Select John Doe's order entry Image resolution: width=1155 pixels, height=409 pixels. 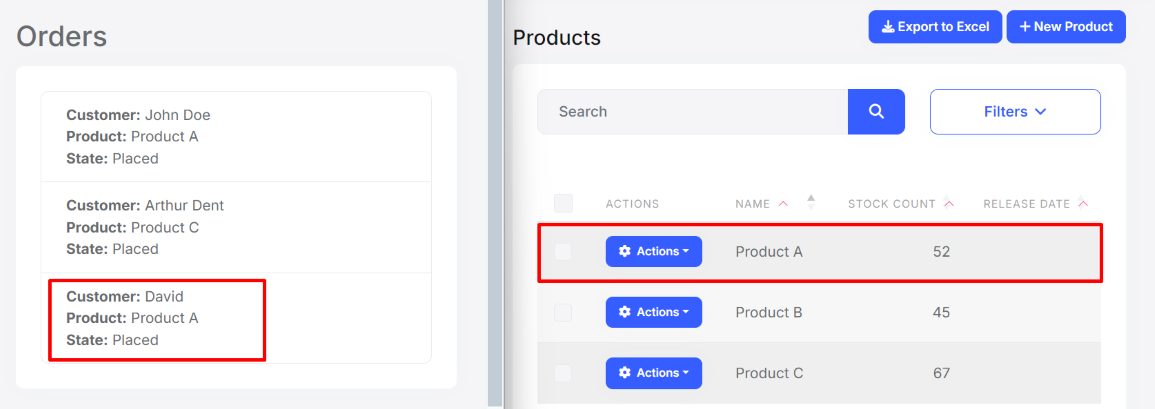click(236, 137)
